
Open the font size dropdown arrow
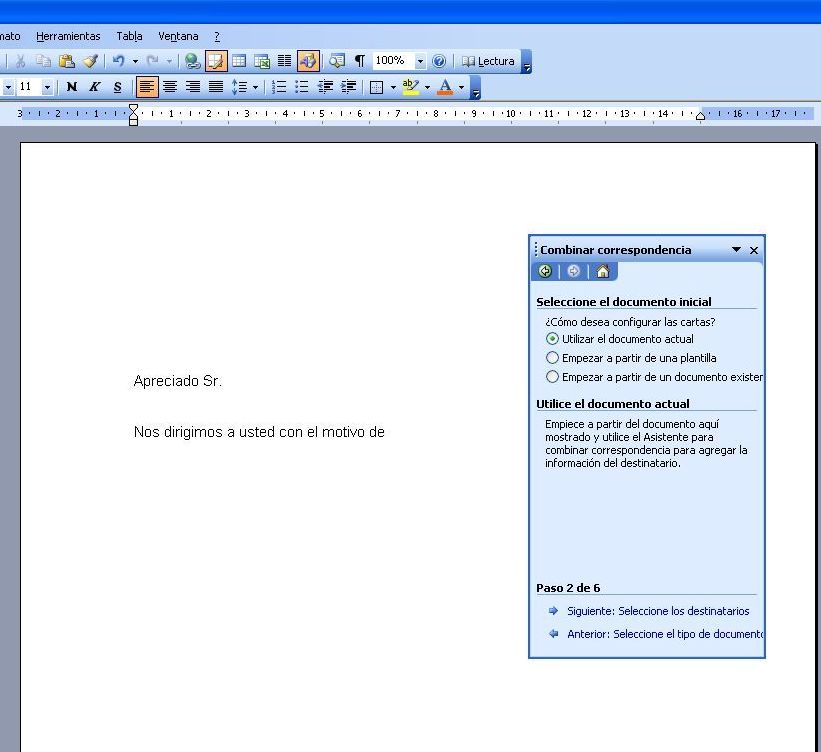[47, 87]
